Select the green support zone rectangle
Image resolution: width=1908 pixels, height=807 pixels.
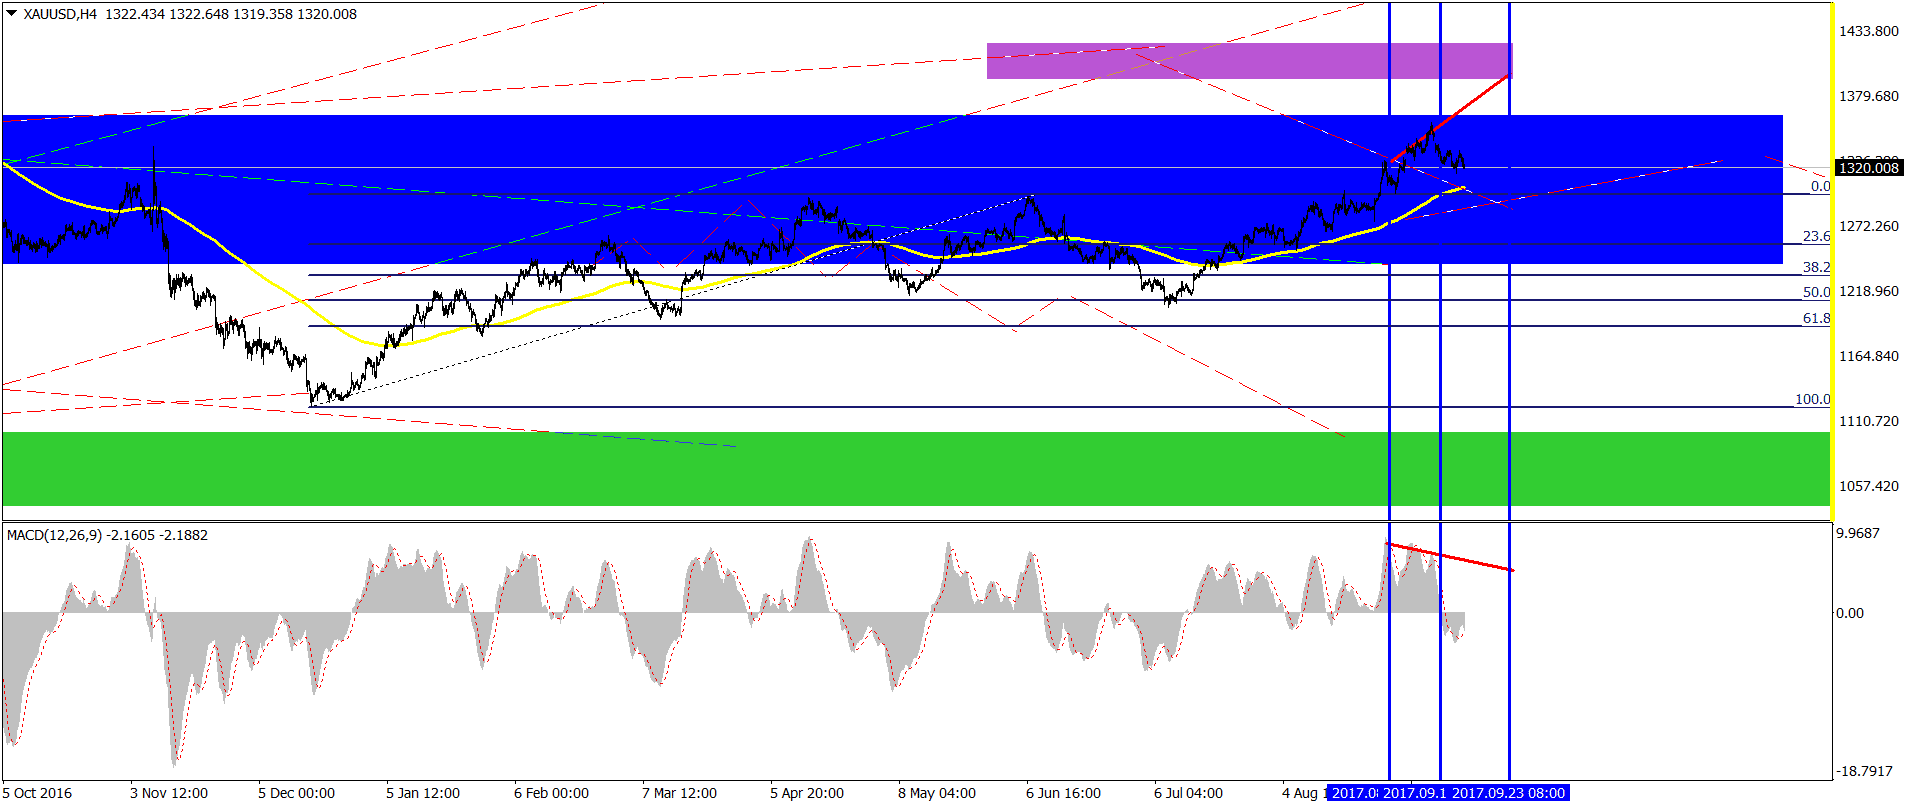(900, 469)
